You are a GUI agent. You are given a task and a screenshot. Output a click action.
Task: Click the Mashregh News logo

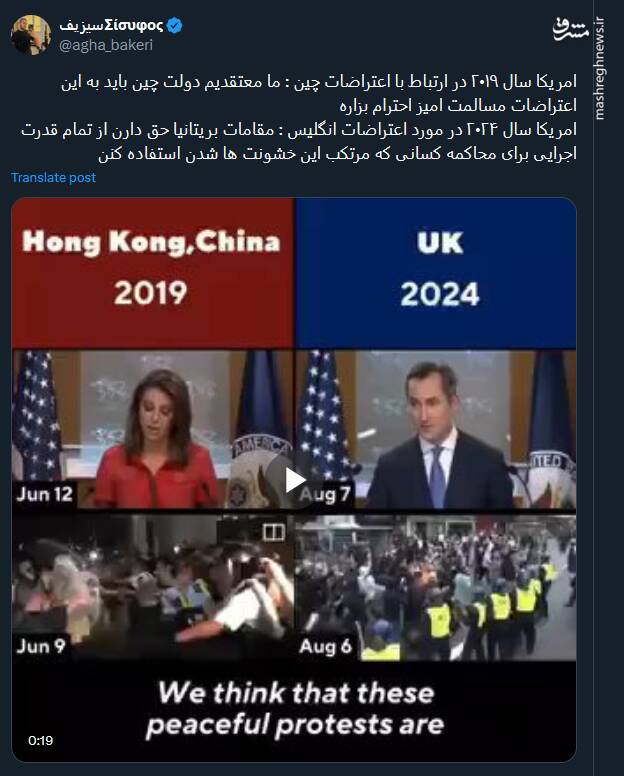pos(570,29)
